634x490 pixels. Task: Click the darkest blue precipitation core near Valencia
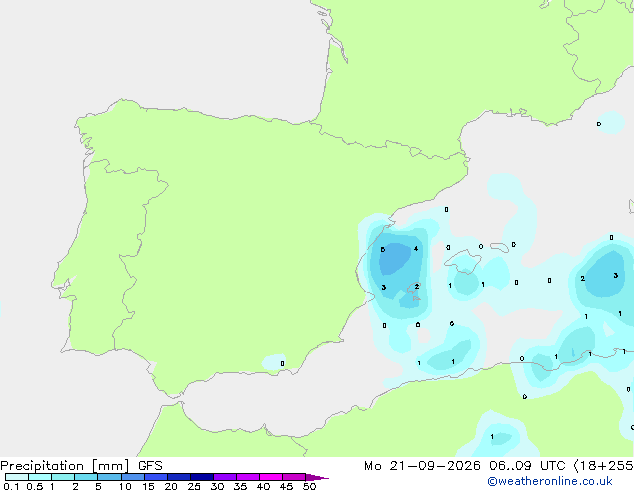395,259
